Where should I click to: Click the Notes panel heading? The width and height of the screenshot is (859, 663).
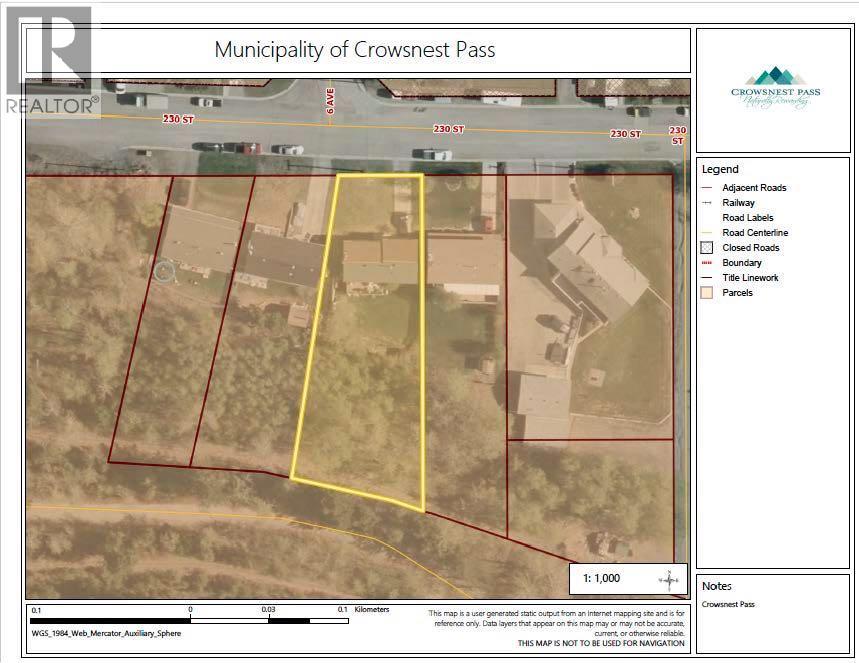(x=717, y=586)
